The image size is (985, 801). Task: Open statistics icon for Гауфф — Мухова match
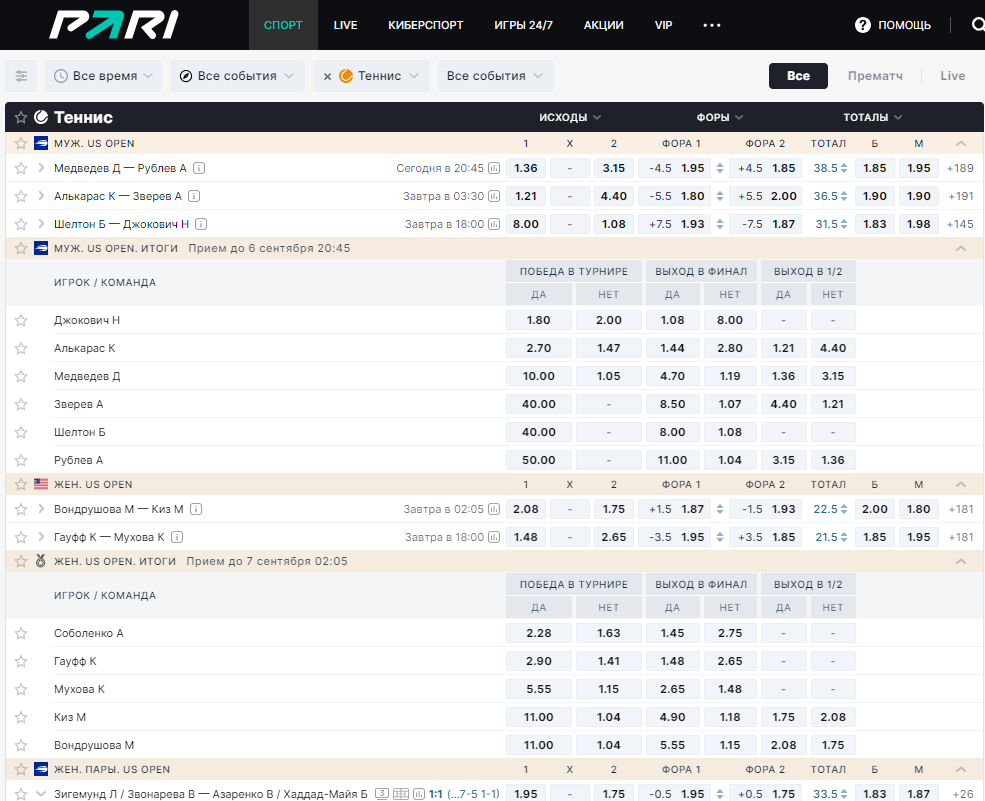pos(494,537)
